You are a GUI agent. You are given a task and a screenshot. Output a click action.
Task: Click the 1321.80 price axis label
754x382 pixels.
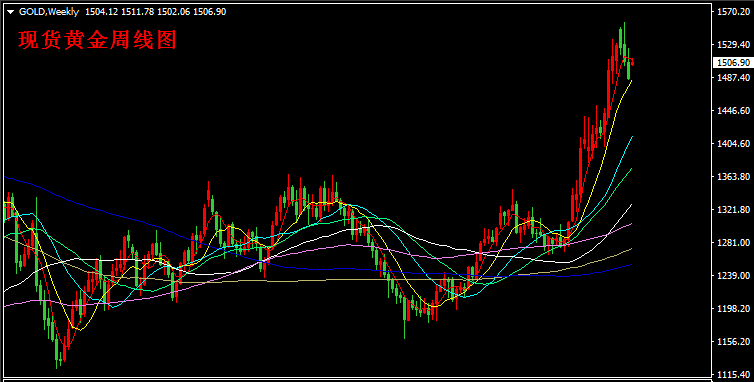[734, 210]
